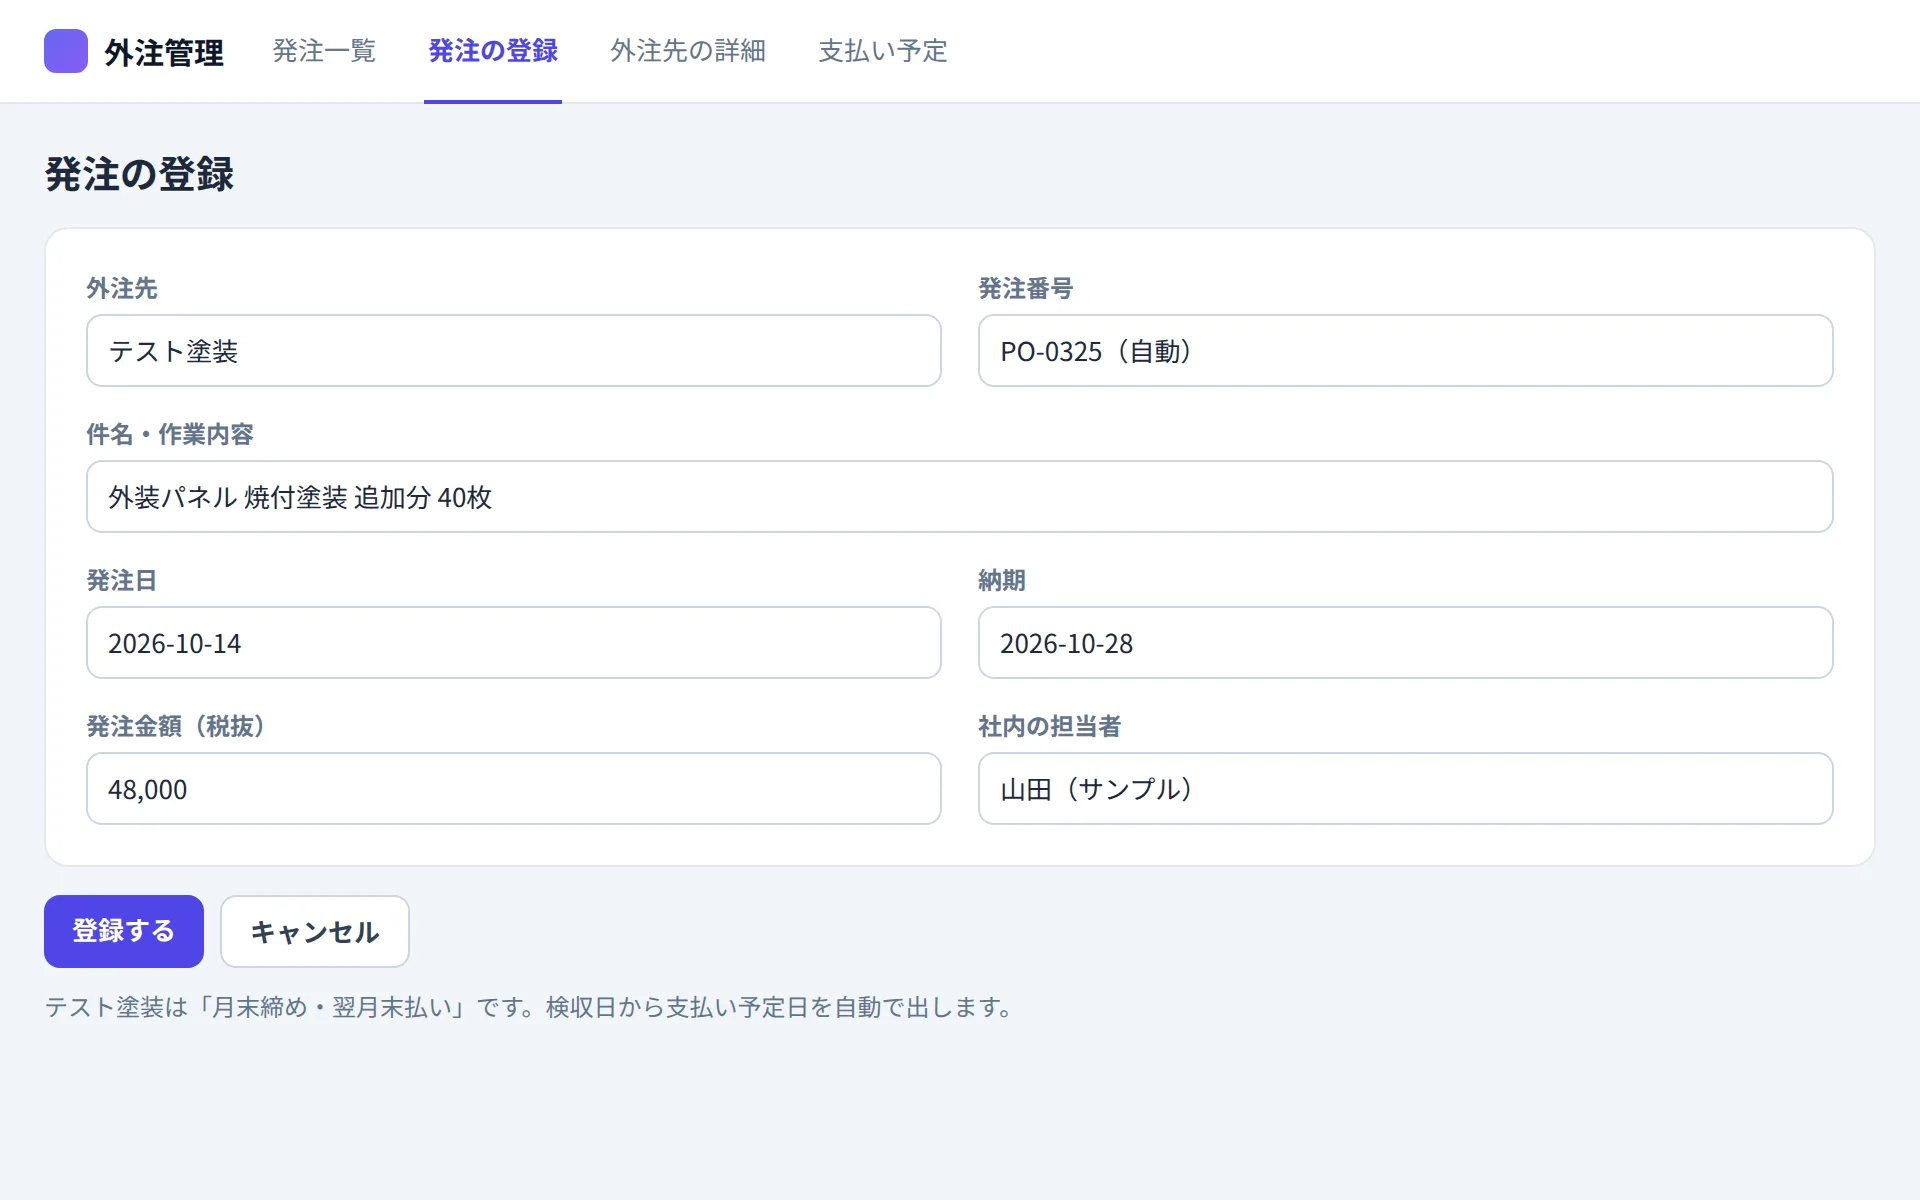Click the 発注の登録 page heading
Image resolution: width=1920 pixels, height=1200 pixels.
[140, 174]
